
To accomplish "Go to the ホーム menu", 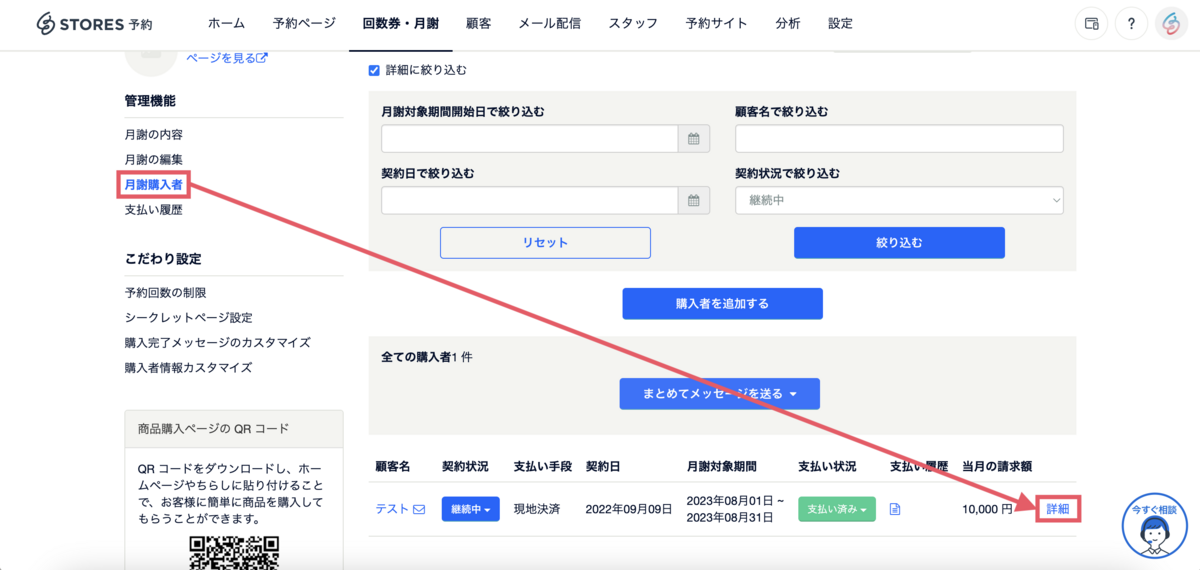I will [226, 24].
